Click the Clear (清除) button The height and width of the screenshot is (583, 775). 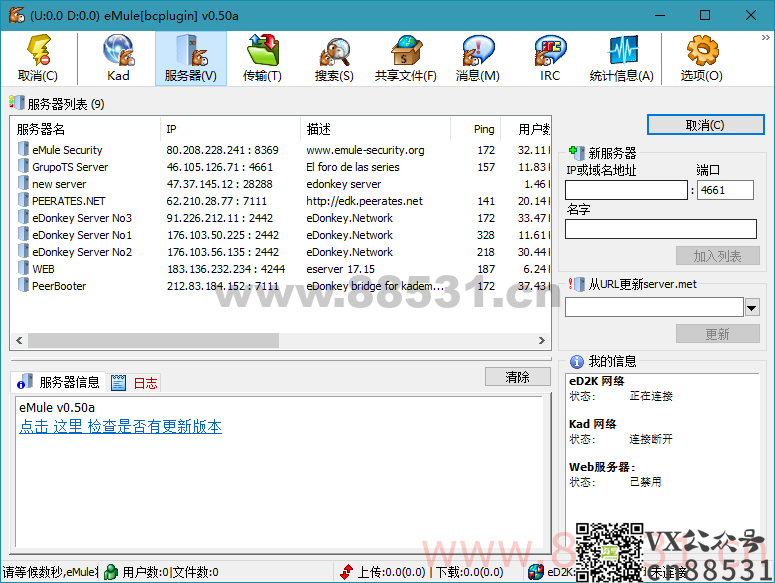tap(517, 377)
